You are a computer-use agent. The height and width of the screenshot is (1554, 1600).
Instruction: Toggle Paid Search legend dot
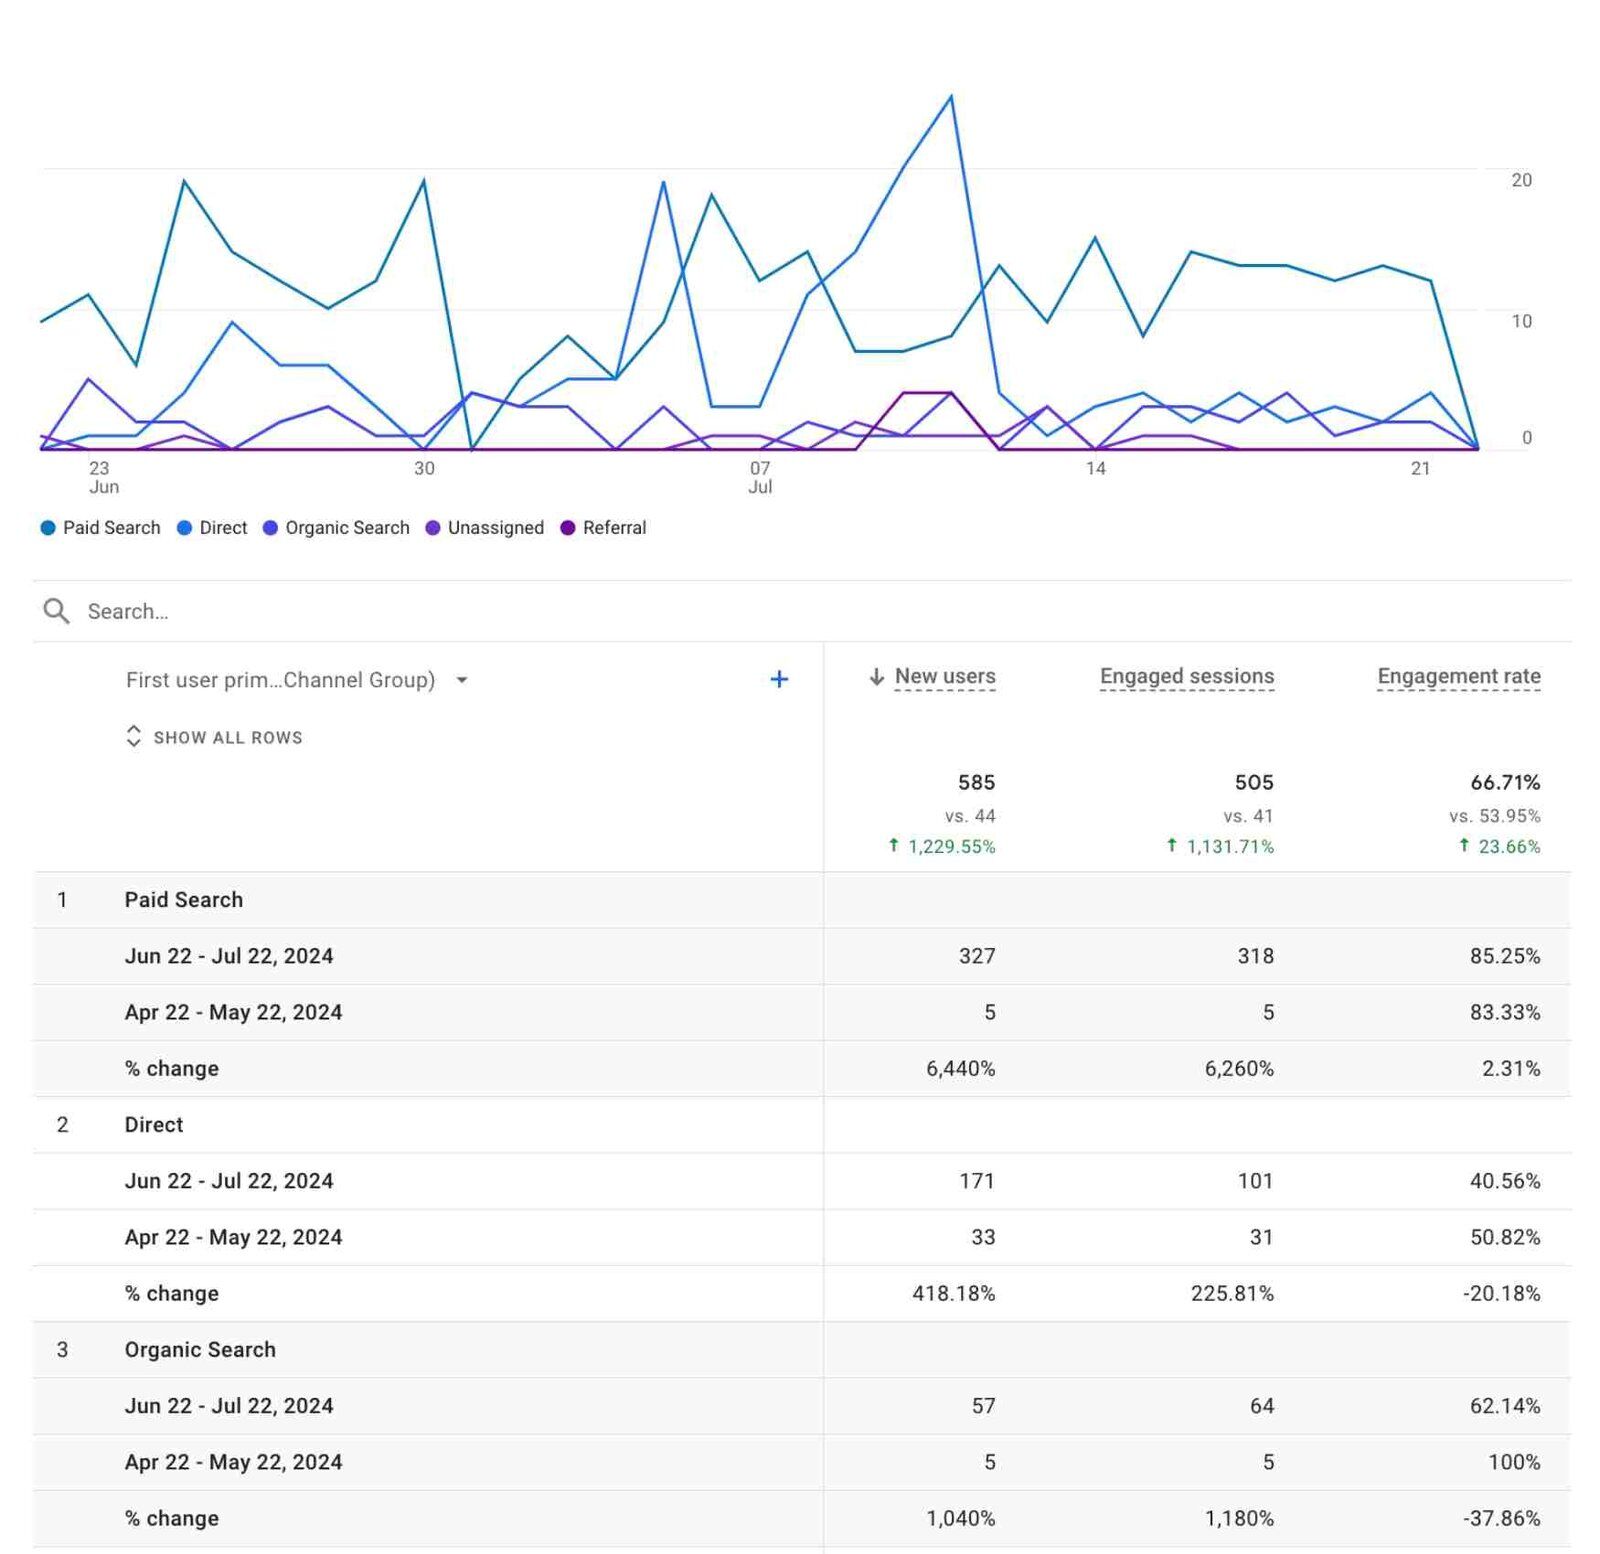pos(48,528)
